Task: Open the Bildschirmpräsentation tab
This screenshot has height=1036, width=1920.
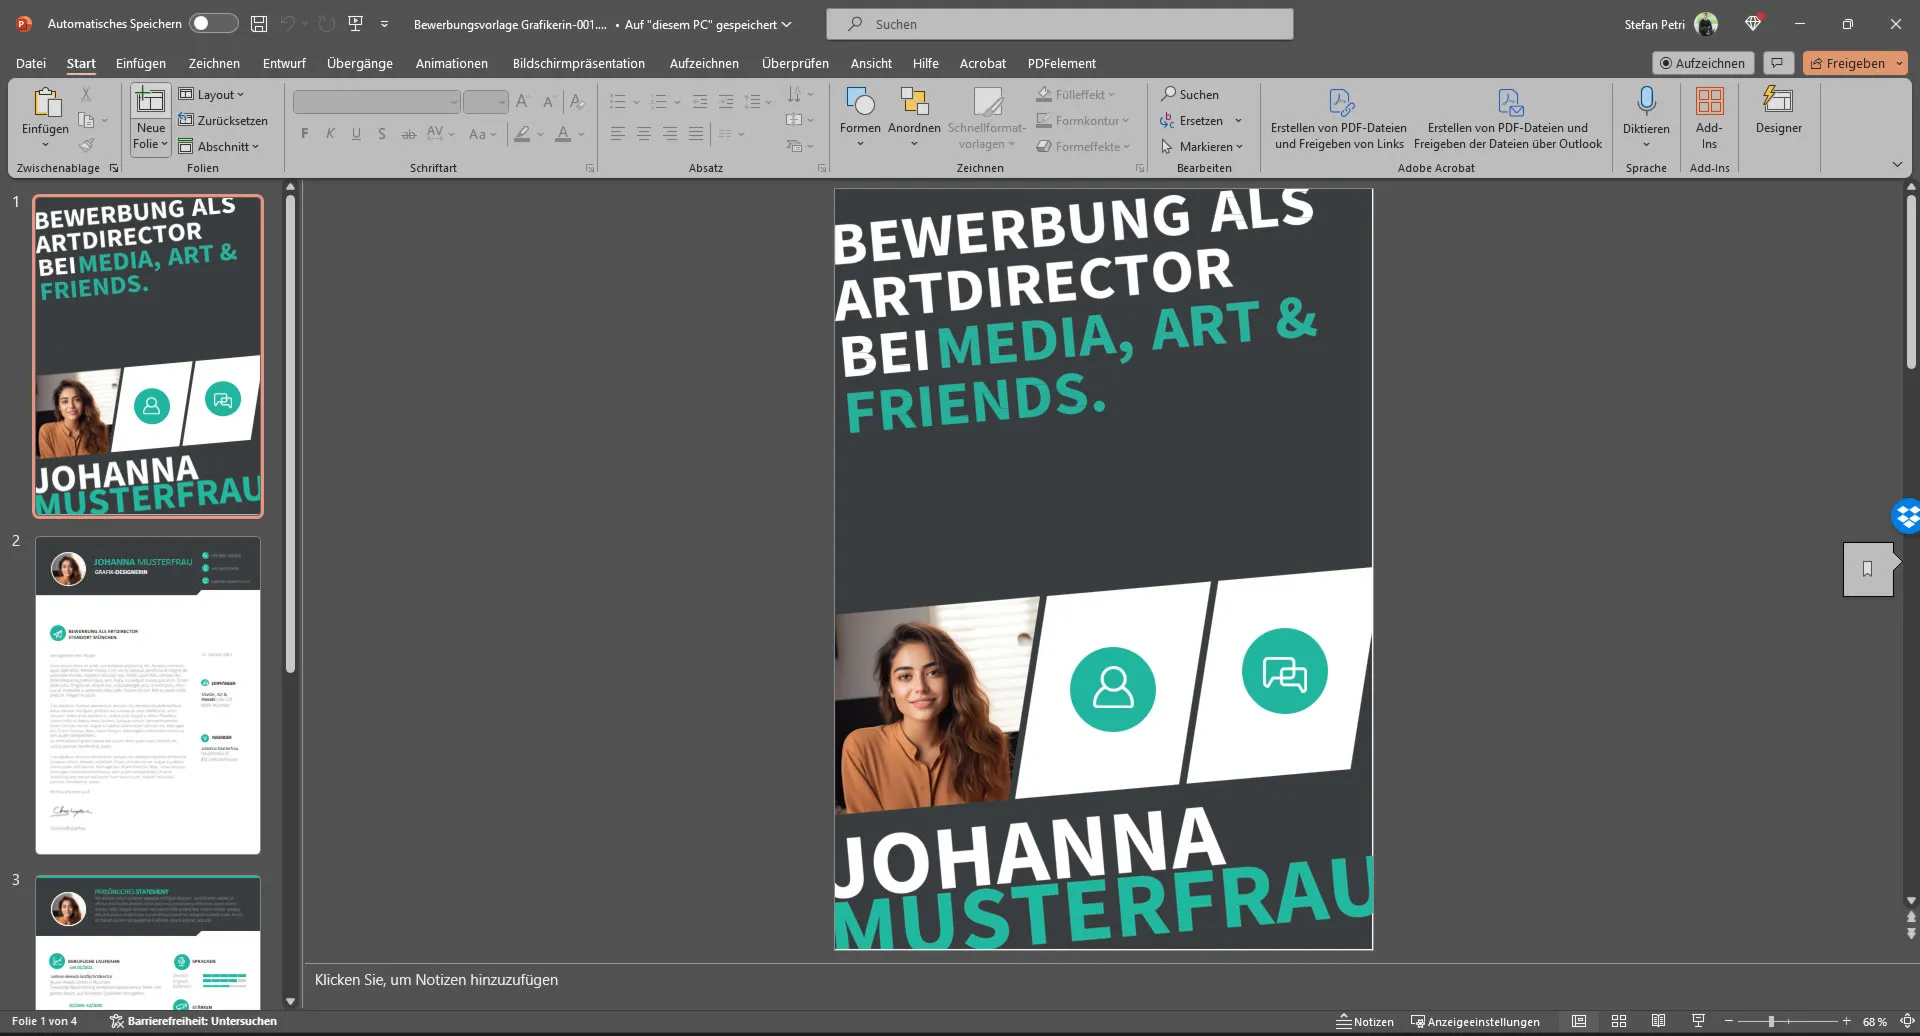Action: pos(579,63)
